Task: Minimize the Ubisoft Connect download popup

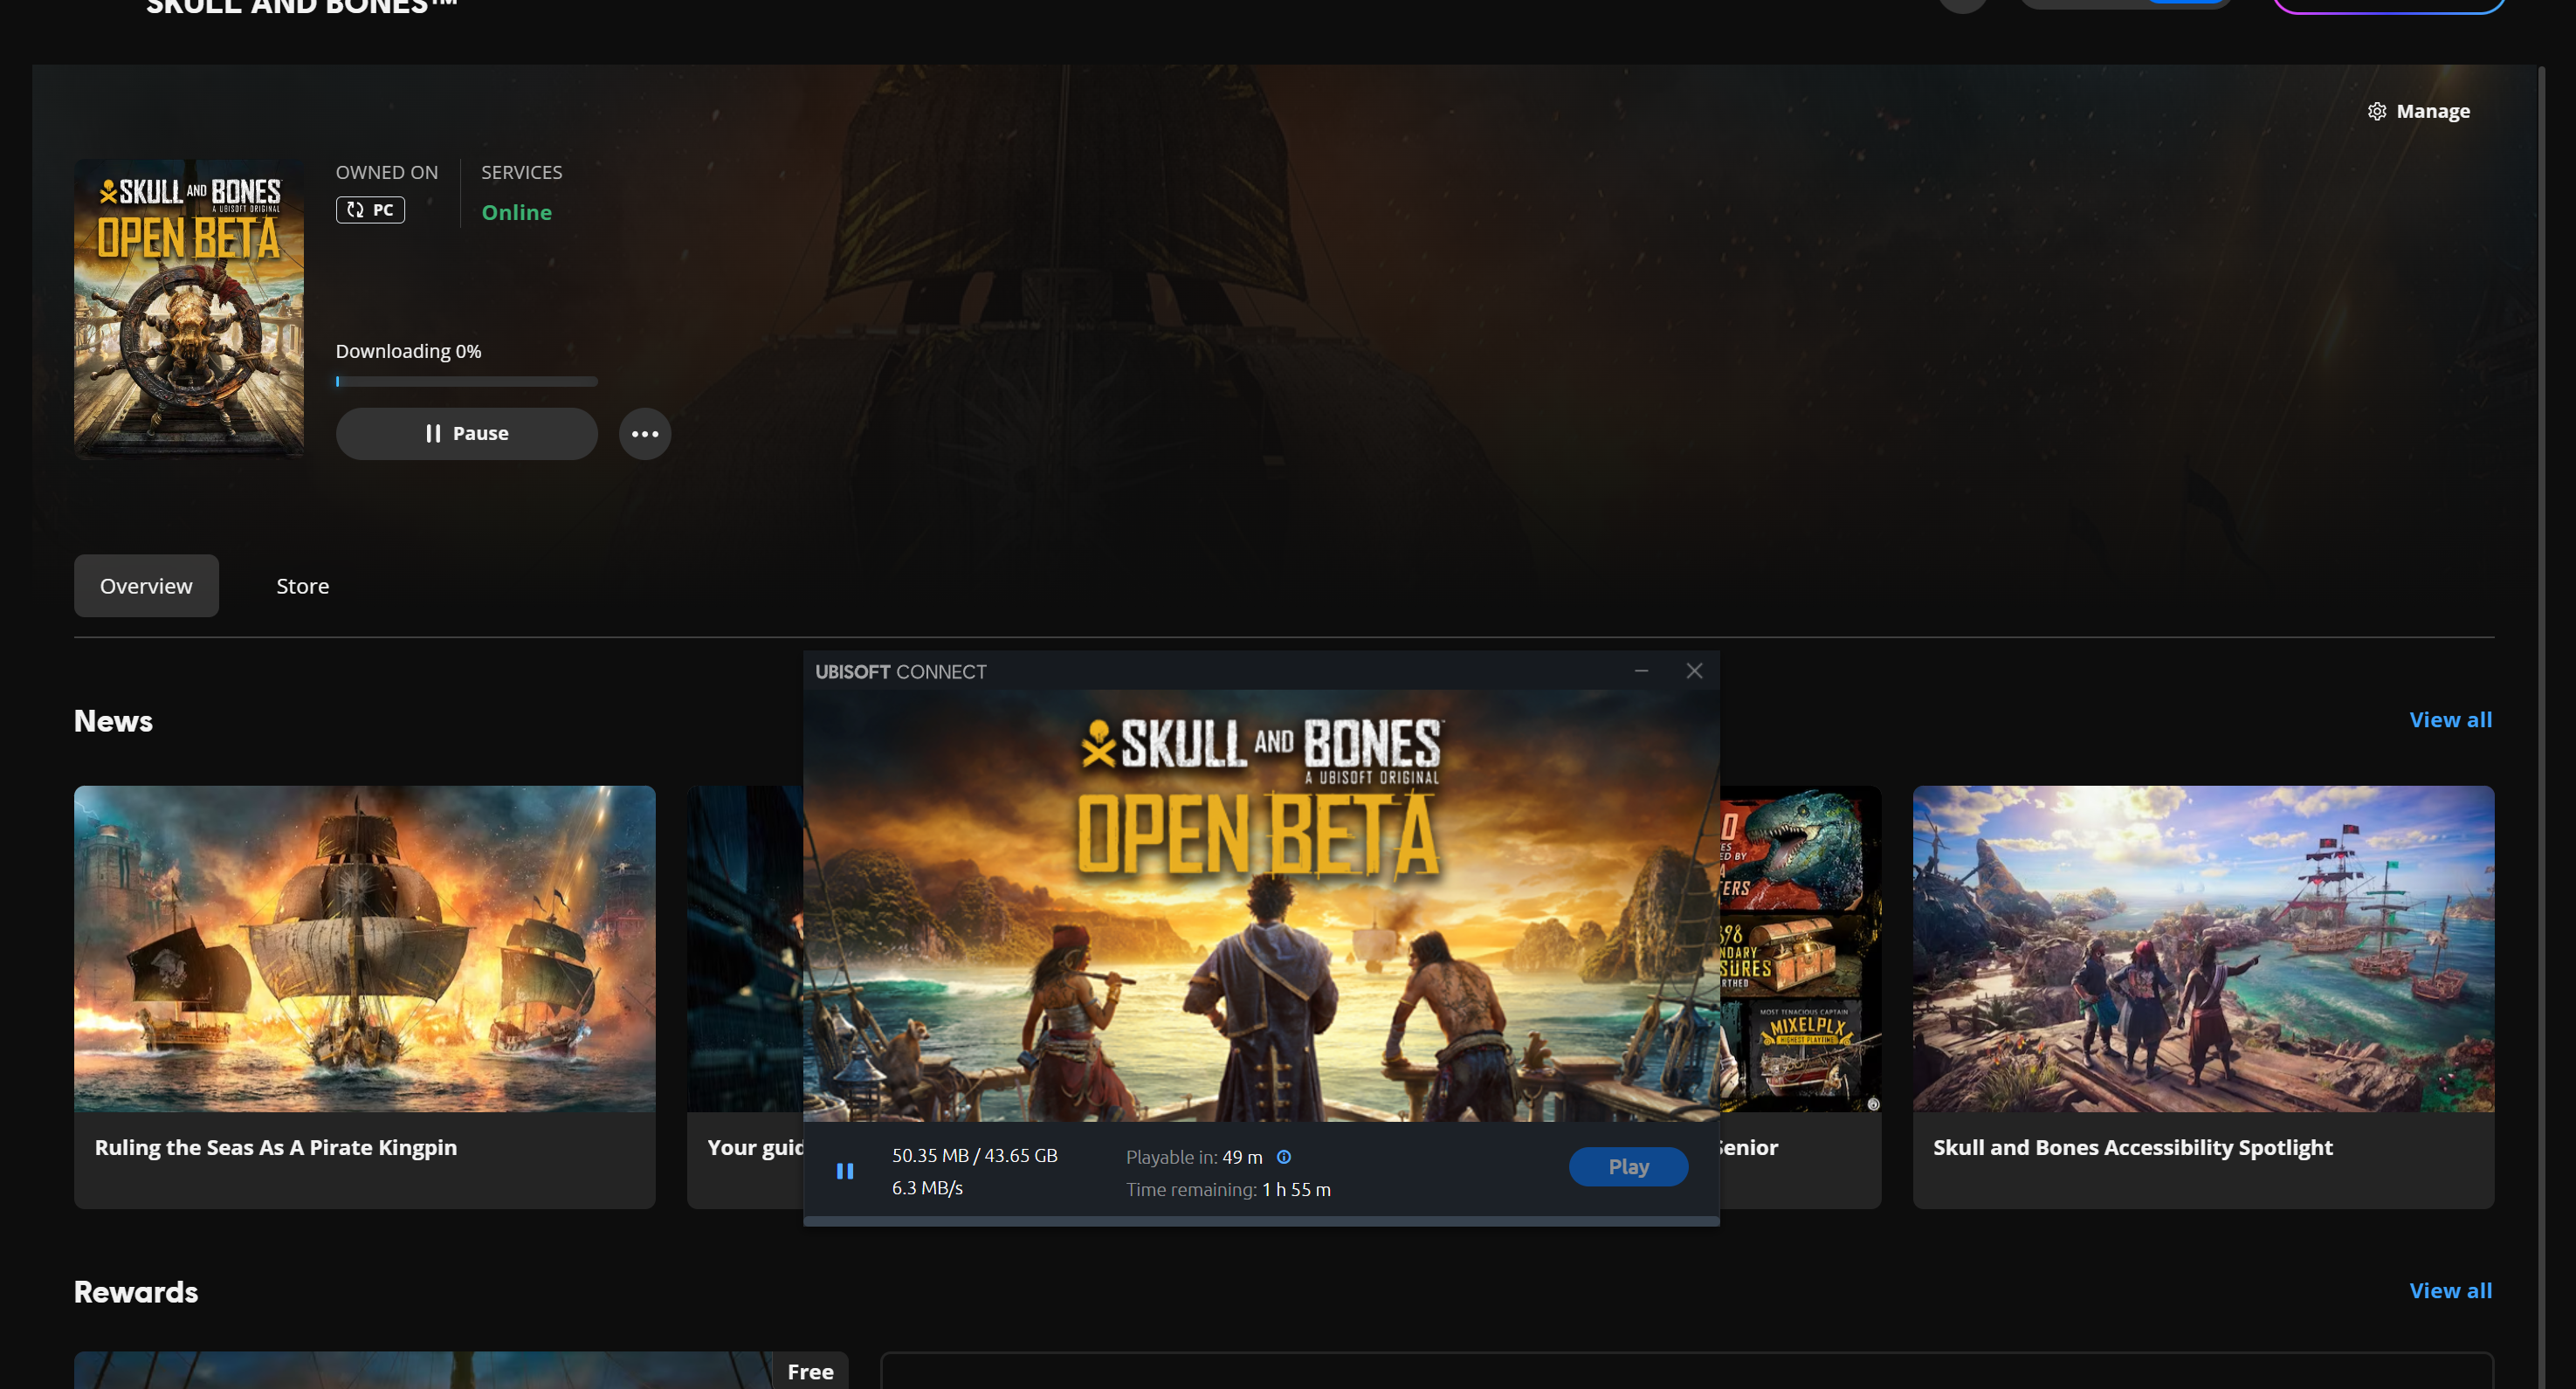Action: 1641,671
